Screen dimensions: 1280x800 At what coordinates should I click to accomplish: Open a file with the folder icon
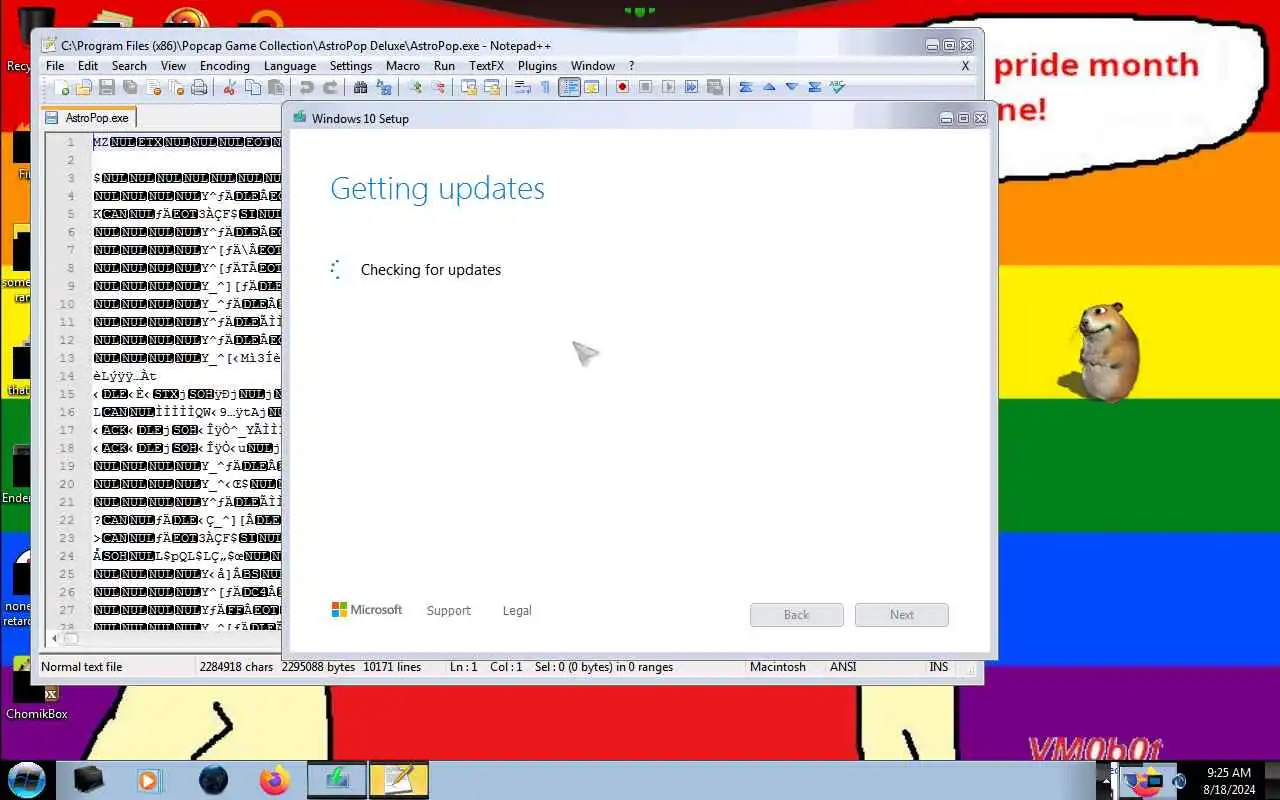84,87
